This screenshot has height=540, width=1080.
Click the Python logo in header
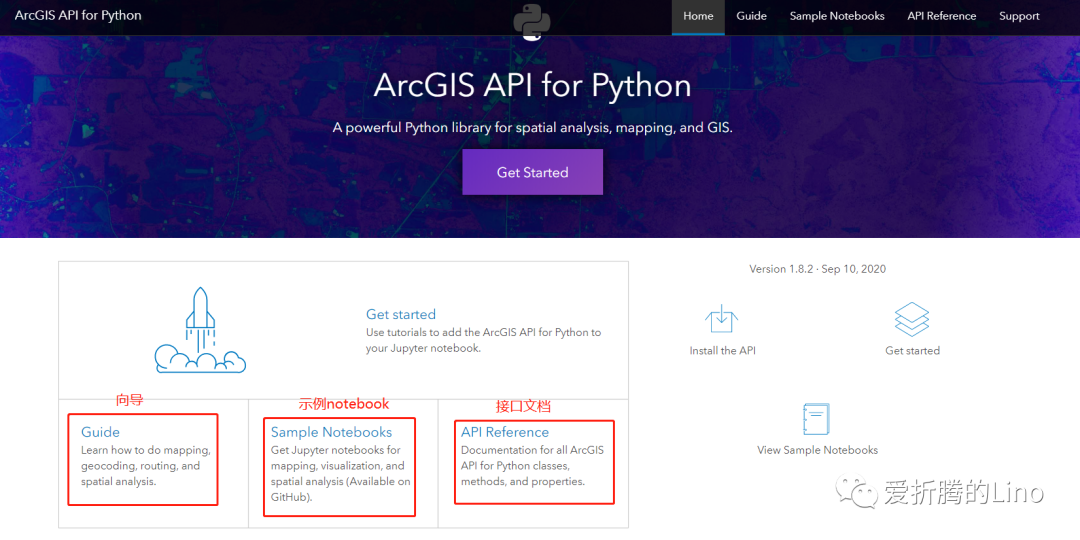[532, 21]
